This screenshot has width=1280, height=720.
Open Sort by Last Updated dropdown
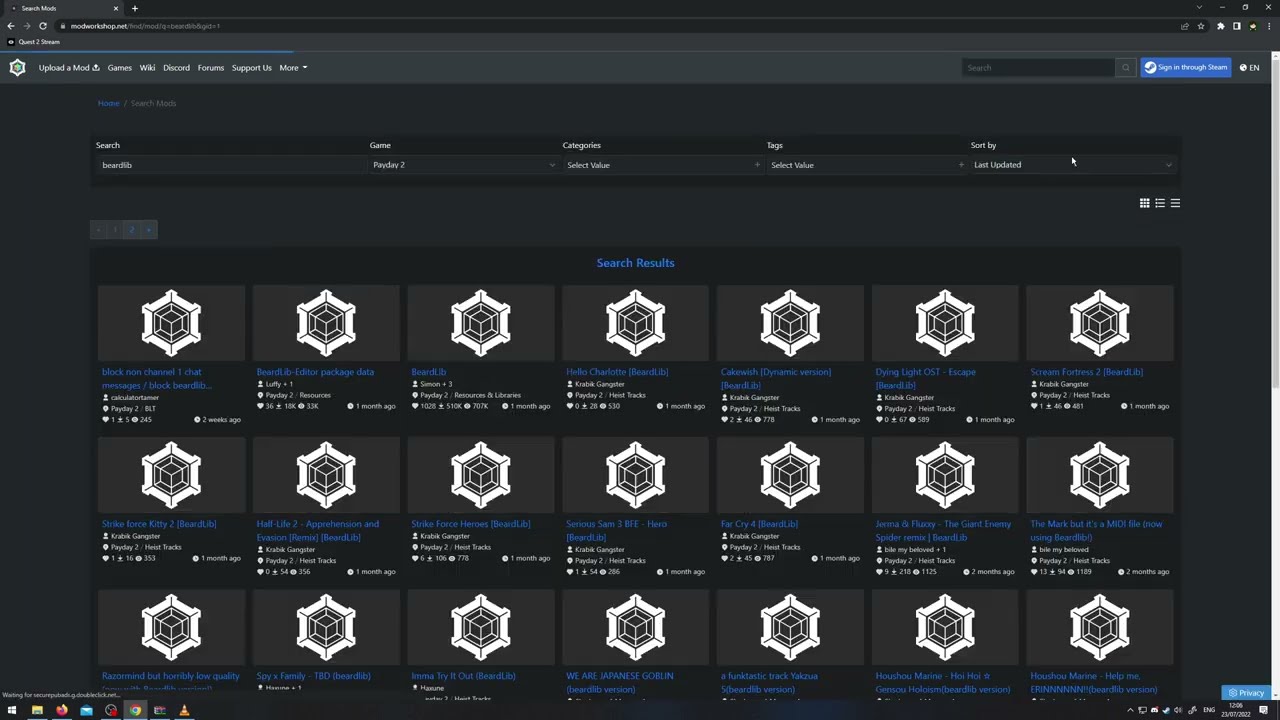1072,165
